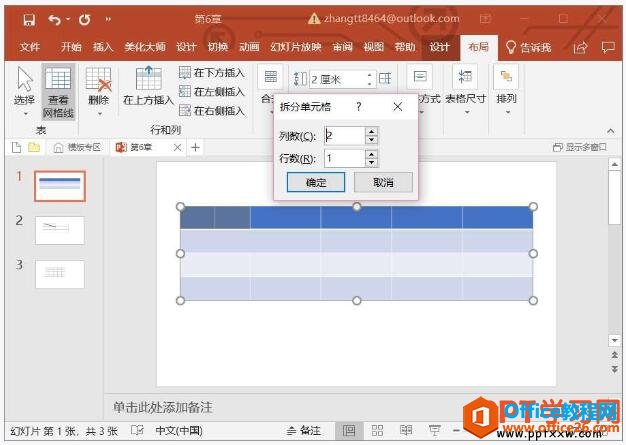Open the comments speech bubble icon
Image resolution: width=626 pixels, height=445 pixels.
tap(608, 47)
